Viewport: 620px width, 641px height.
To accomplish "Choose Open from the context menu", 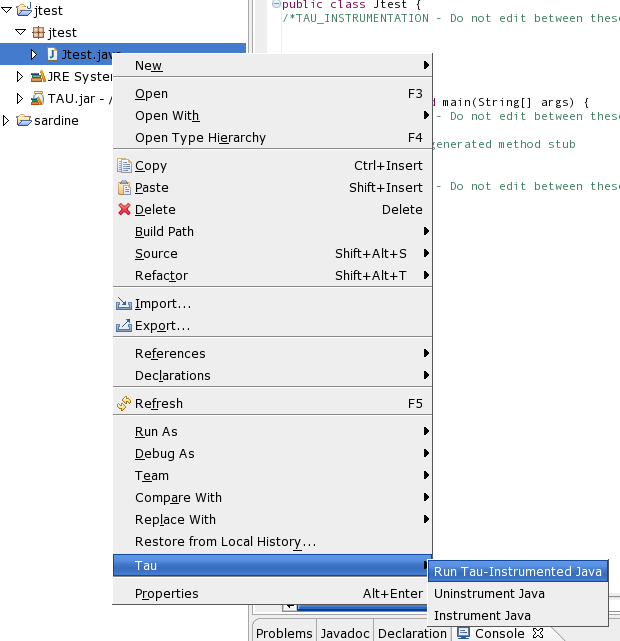I will (273, 94).
